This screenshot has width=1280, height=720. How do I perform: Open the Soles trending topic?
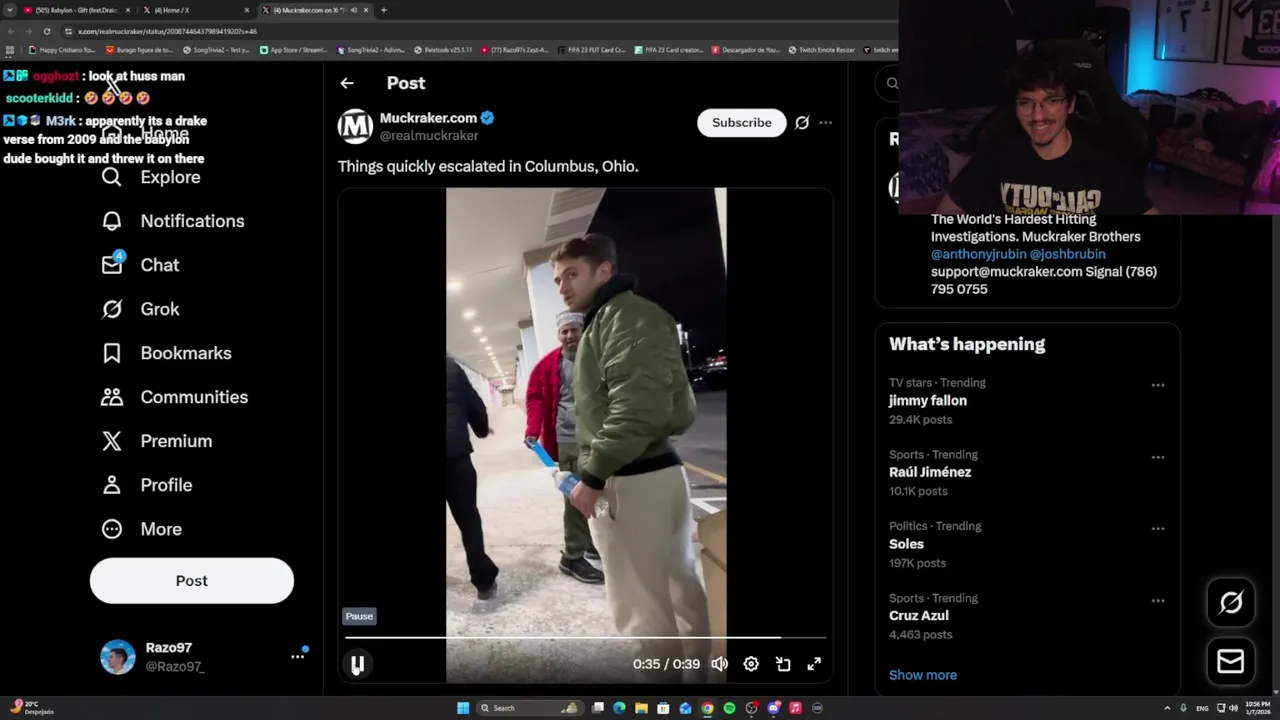906,544
